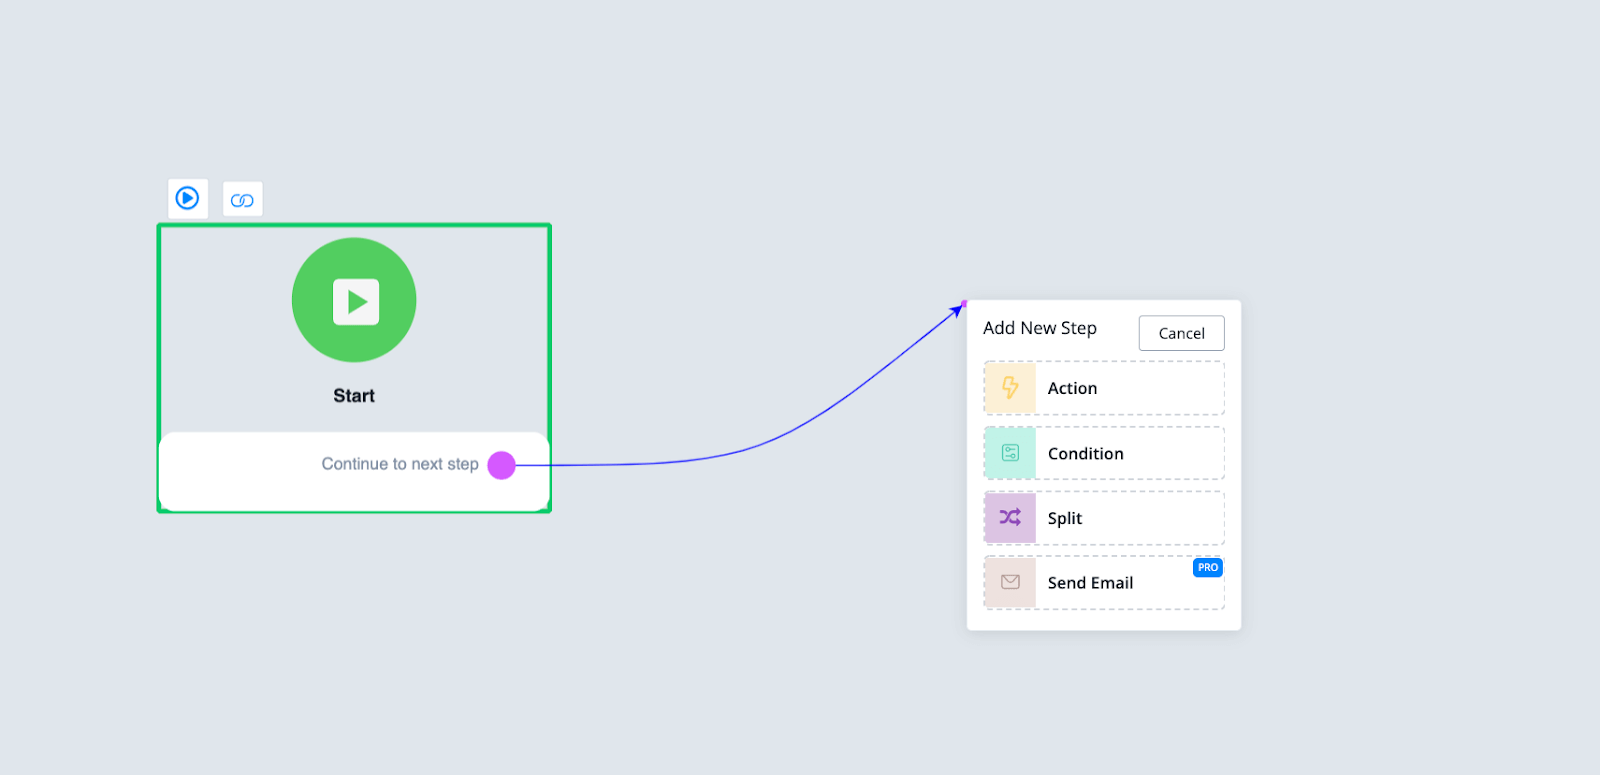Click the "Add New Step" heading
The width and height of the screenshot is (1600, 775).
pos(1040,328)
